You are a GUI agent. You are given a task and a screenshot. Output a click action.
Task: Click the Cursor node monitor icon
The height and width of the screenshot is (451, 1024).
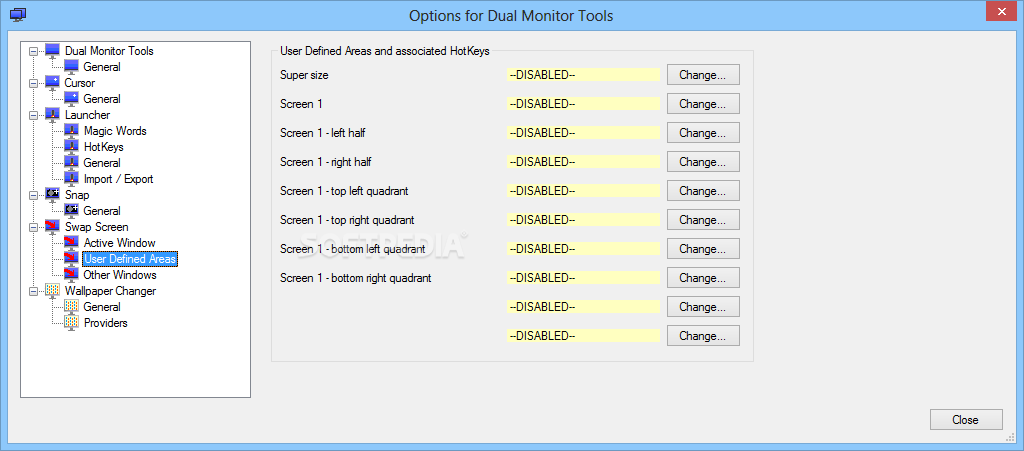click(x=52, y=83)
